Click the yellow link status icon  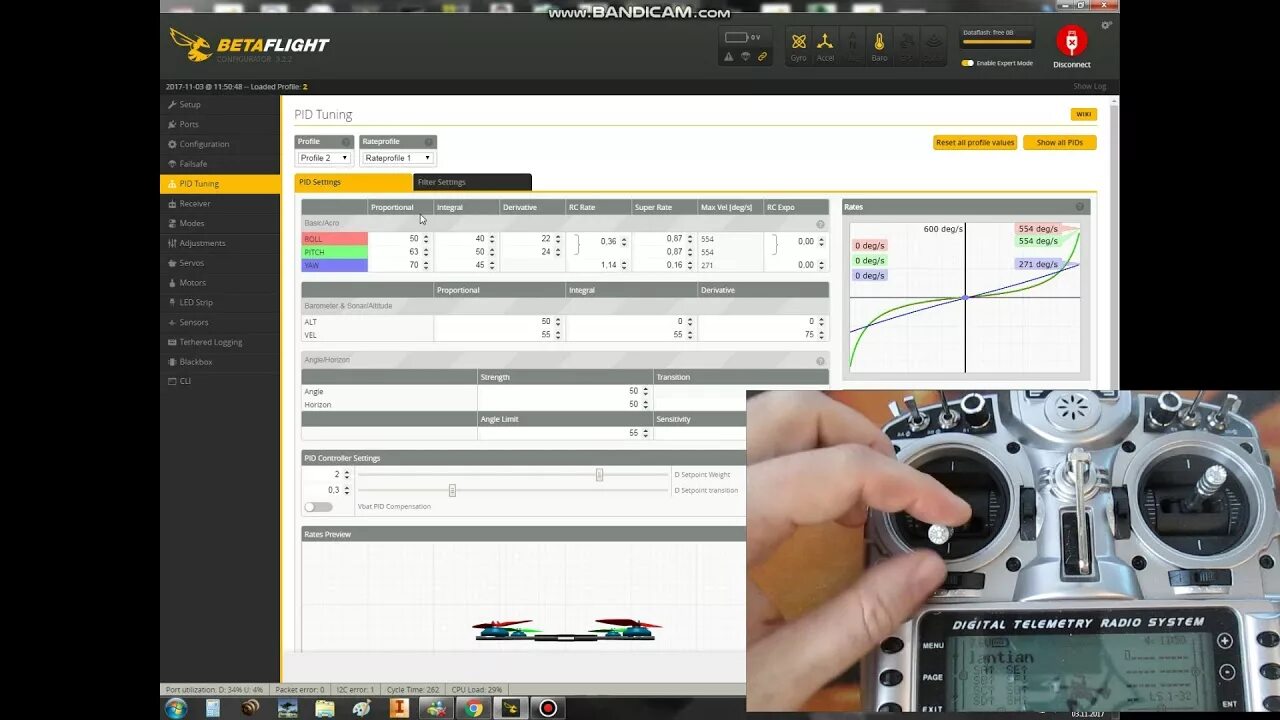point(762,57)
